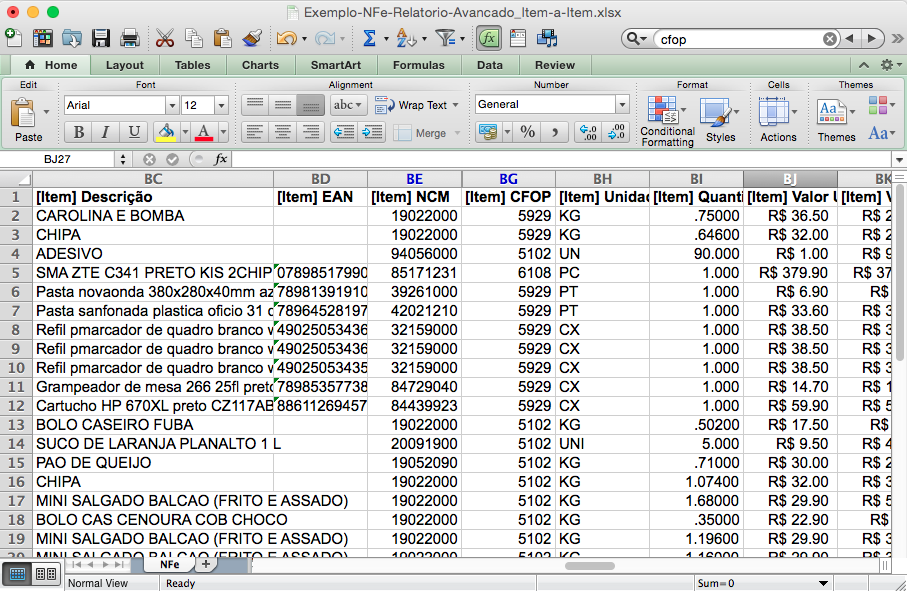This screenshot has width=907, height=591.
Task: Click the percent style button
Action: click(527, 132)
